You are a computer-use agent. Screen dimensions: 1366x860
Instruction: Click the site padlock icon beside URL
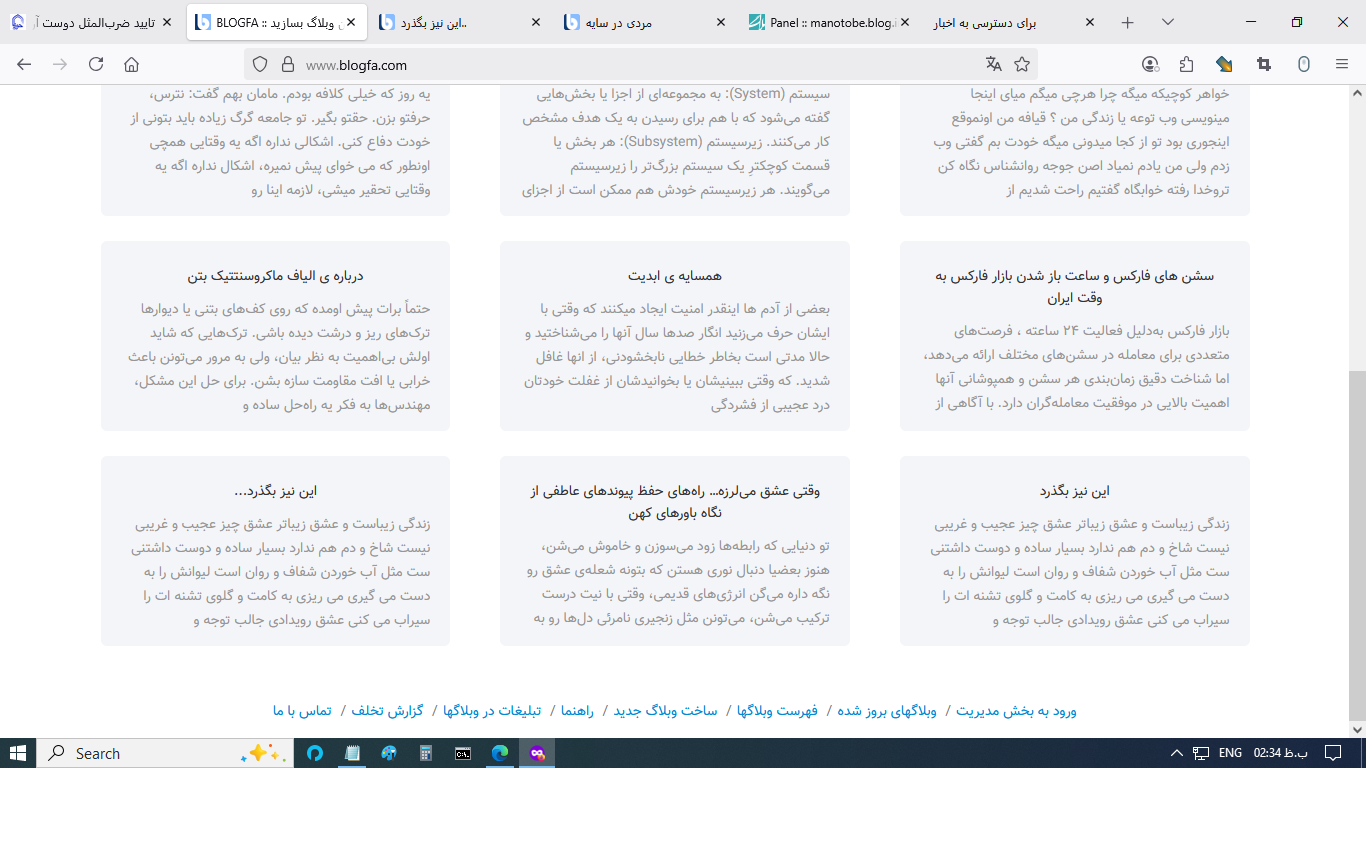pos(288,64)
